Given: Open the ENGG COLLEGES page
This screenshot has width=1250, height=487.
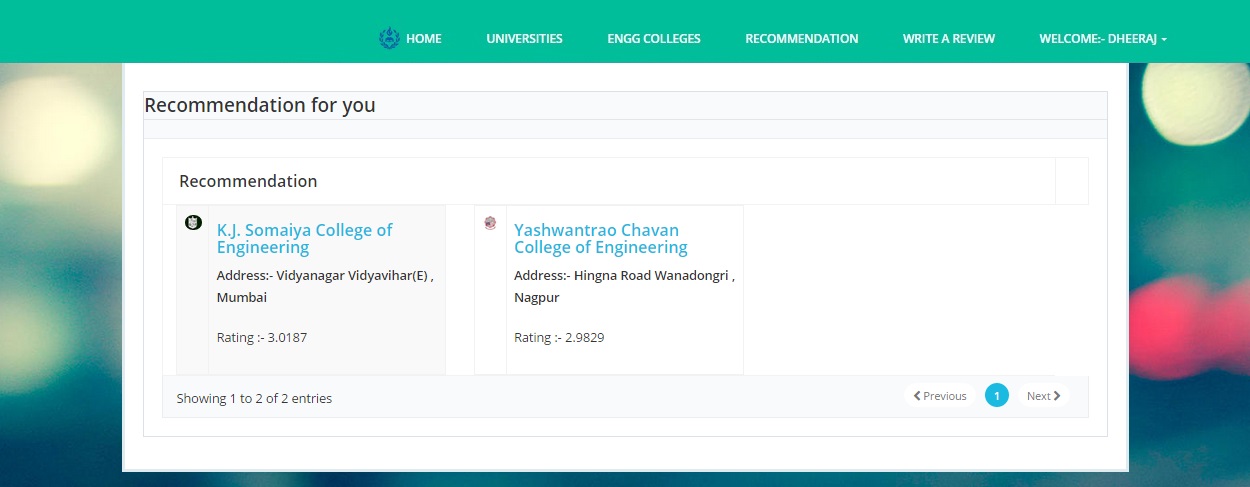Looking at the screenshot, I should pos(654,38).
